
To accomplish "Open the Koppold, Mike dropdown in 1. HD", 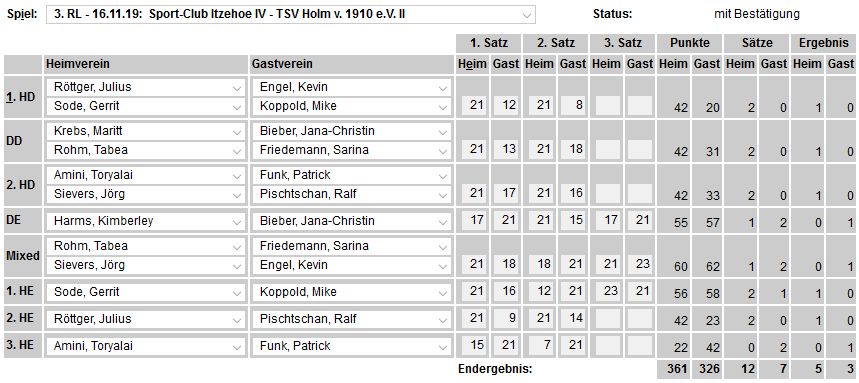I will 352,106.
